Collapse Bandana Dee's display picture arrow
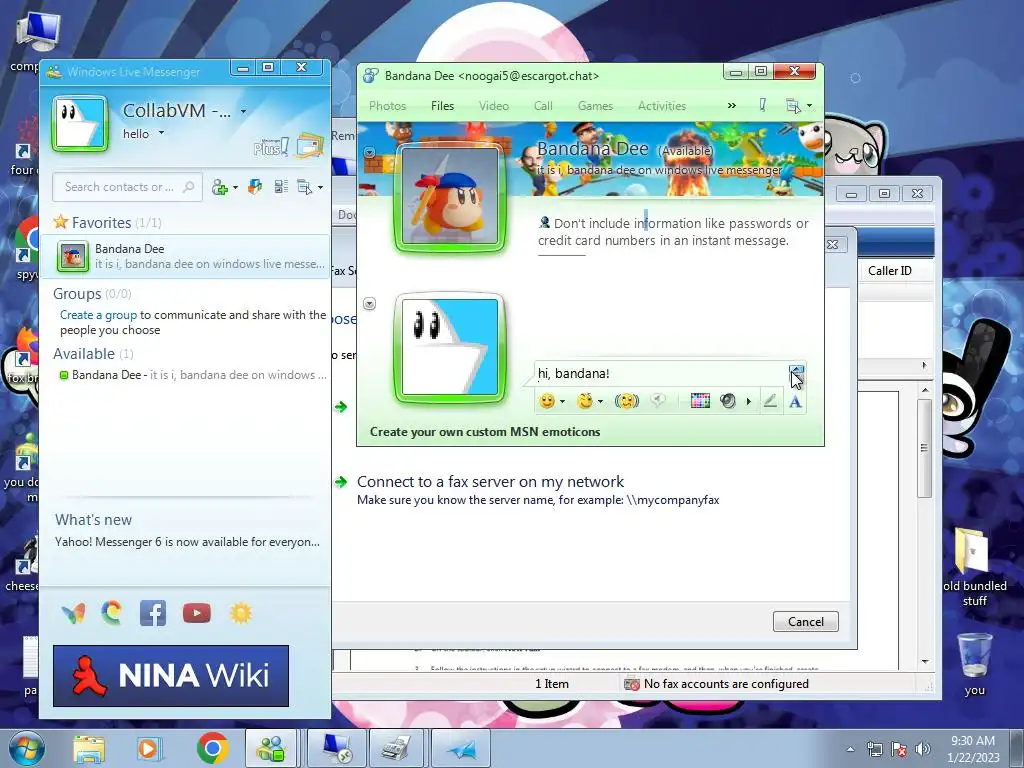 point(370,153)
